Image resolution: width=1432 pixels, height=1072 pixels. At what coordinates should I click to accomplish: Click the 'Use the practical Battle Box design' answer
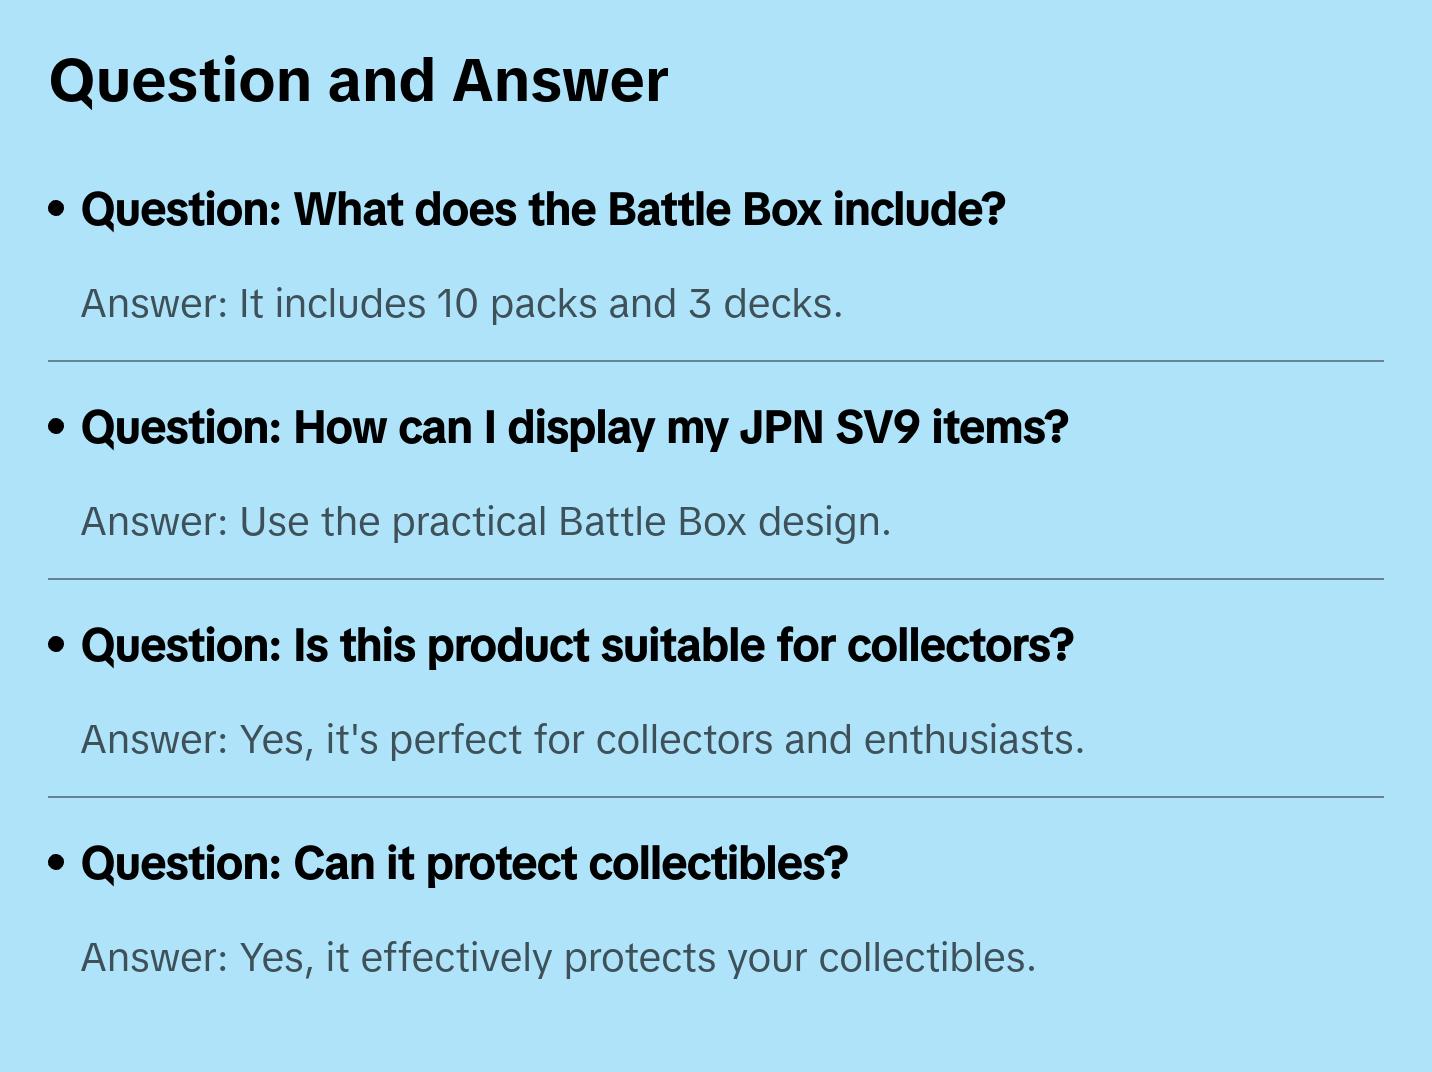[x=486, y=522]
